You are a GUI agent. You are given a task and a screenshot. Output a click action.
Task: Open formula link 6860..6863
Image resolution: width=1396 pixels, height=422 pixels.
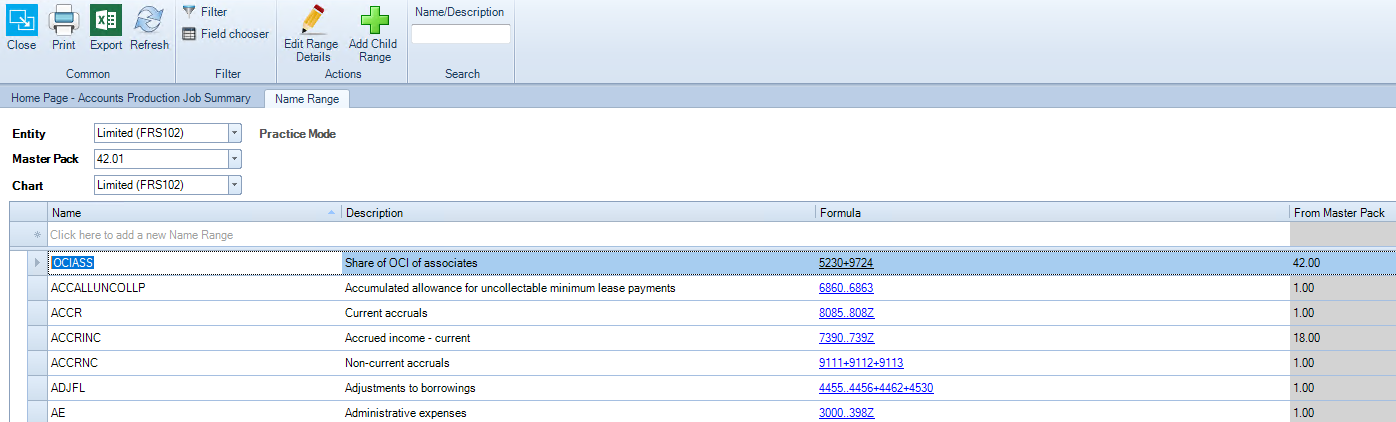[x=846, y=288]
